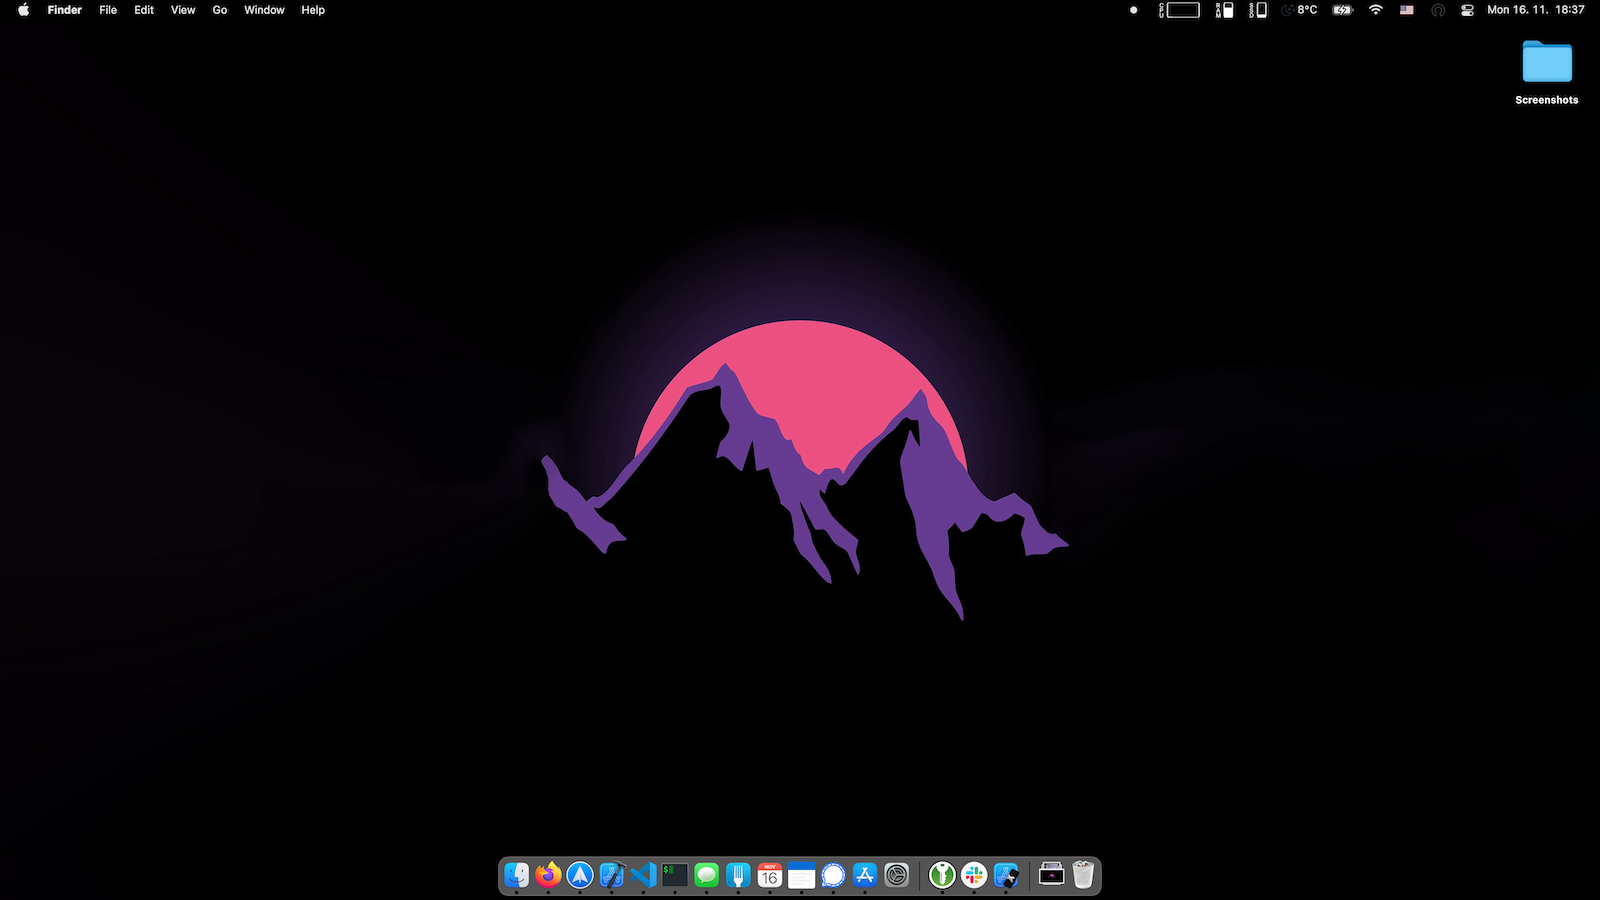The width and height of the screenshot is (1600, 900).
Task: Open Apple Maps
Action: (x=580, y=875)
